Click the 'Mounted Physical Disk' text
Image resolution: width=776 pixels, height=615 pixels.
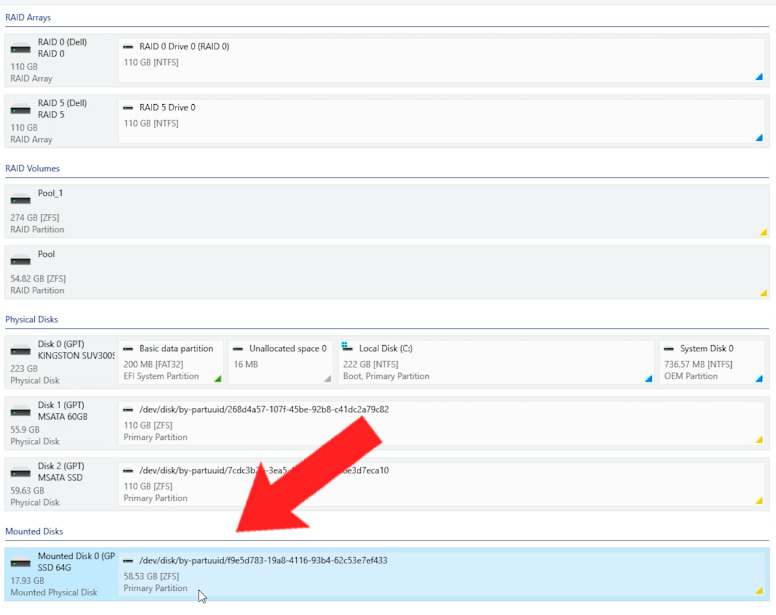(x=54, y=592)
